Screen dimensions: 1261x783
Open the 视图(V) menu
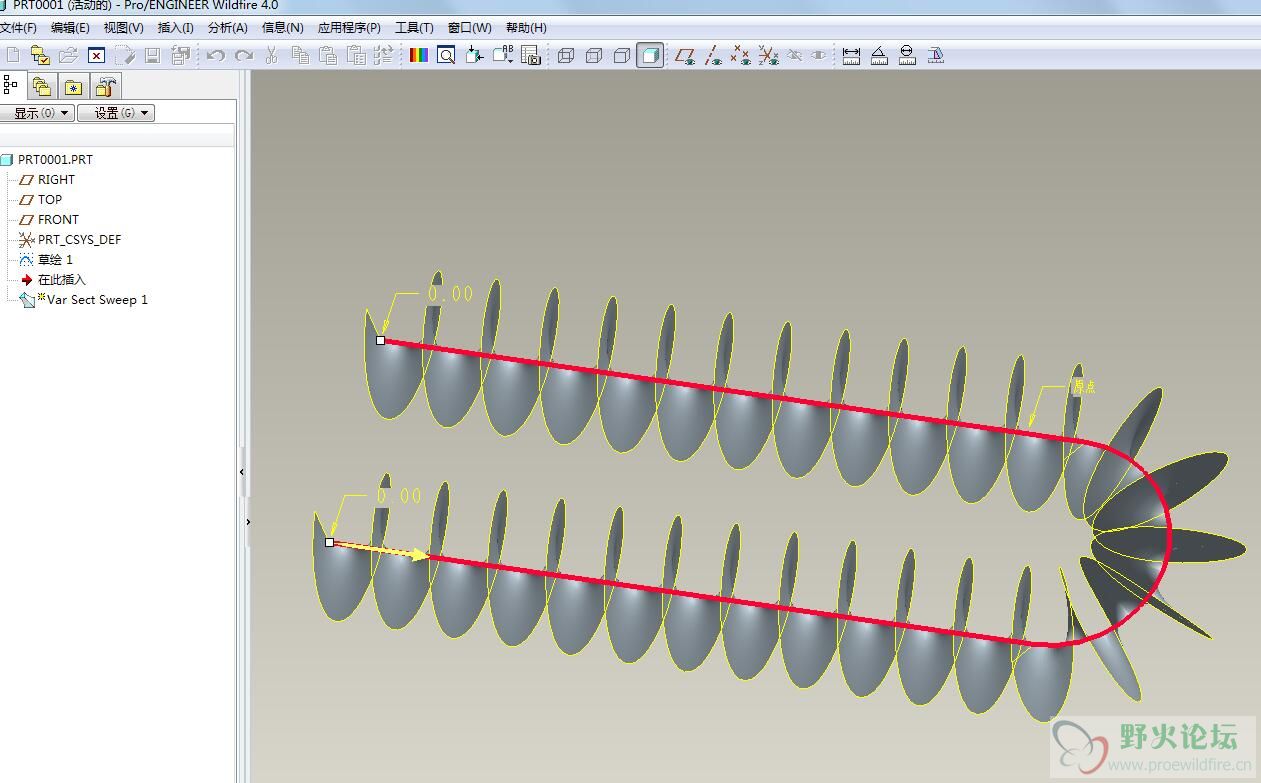point(124,28)
